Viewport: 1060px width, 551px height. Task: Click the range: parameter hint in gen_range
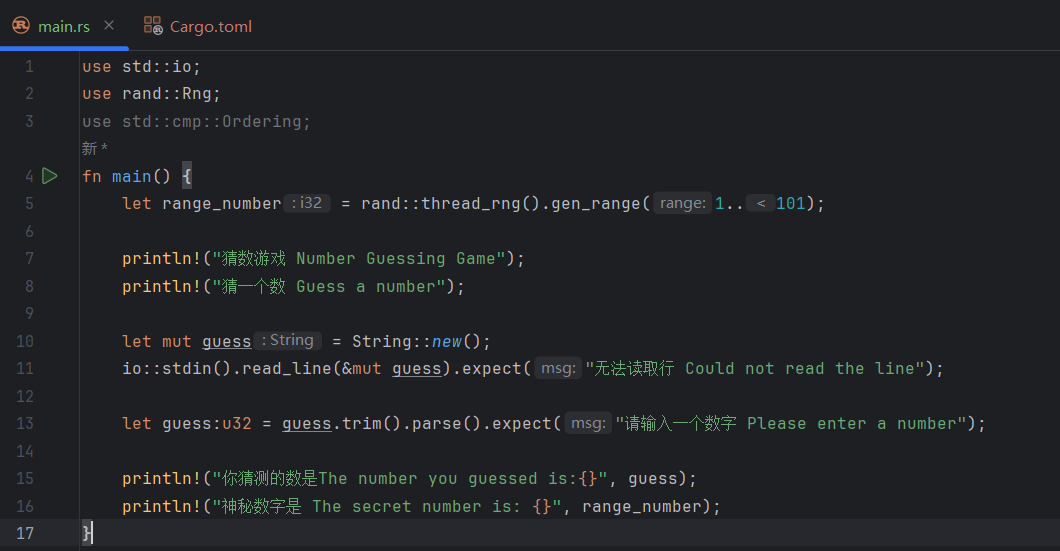pyautogui.click(x=683, y=203)
